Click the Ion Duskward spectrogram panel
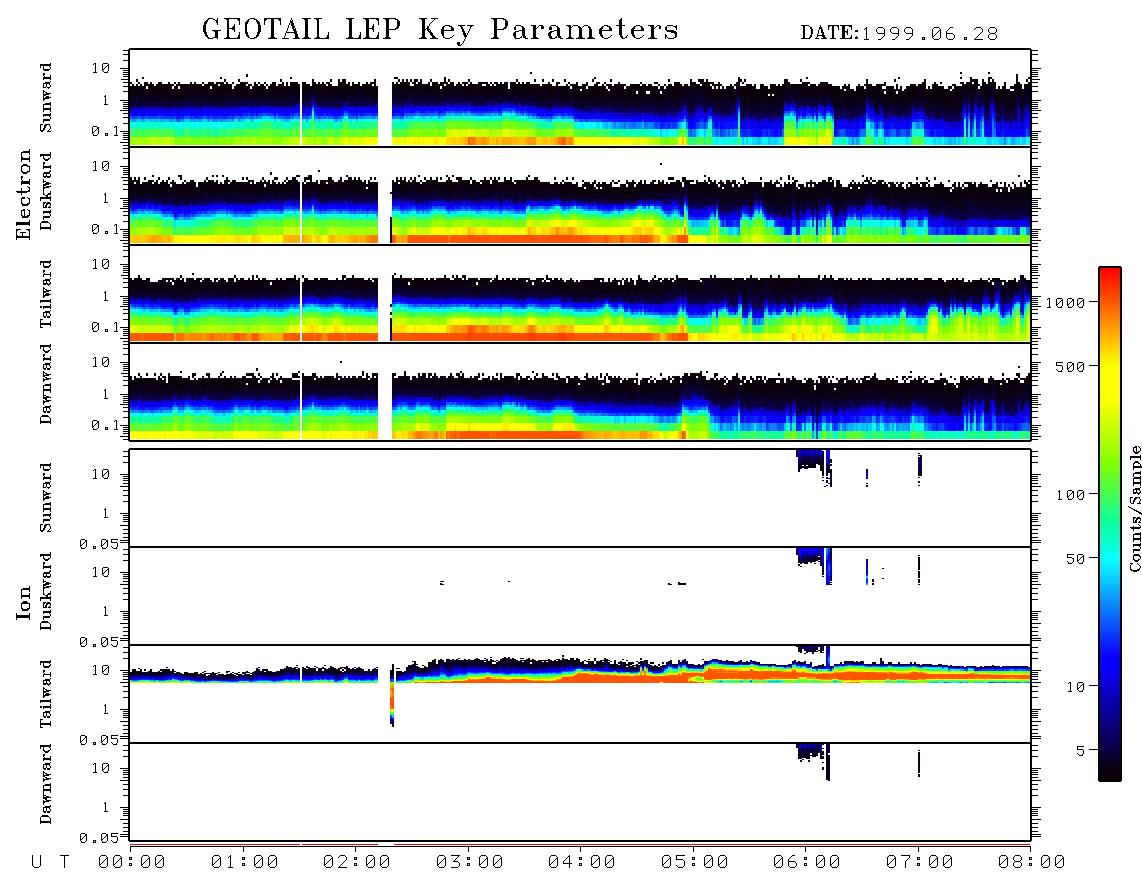The image size is (1142, 880). coord(580,596)
